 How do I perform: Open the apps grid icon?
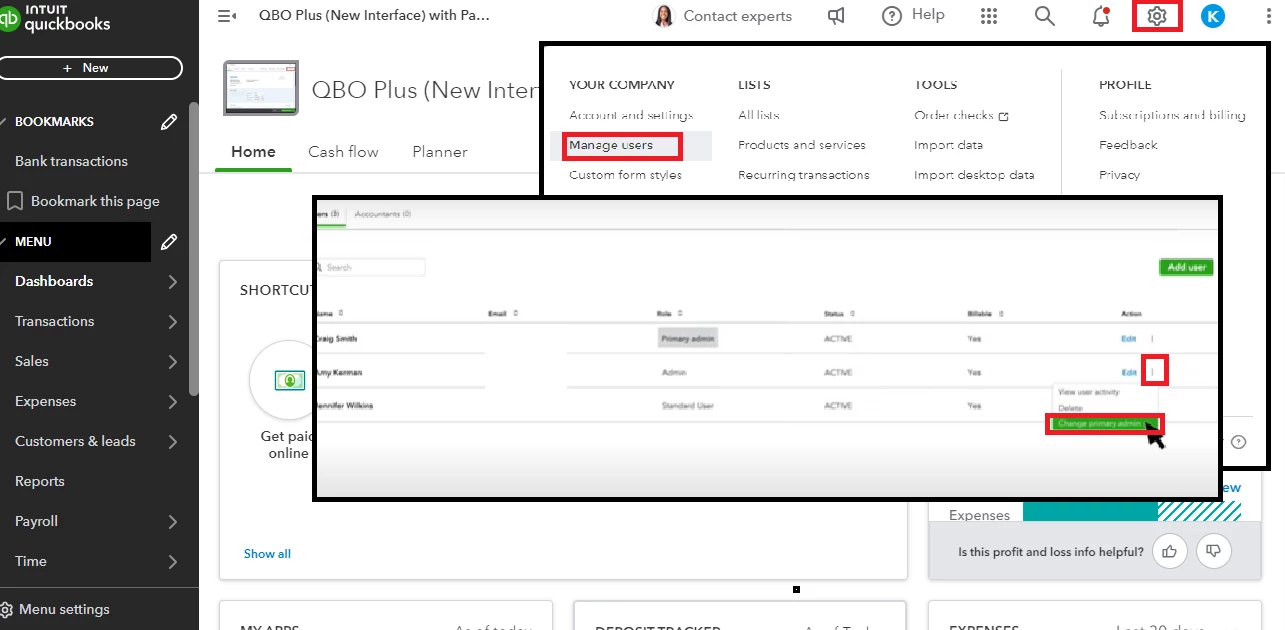click(989, 16)
